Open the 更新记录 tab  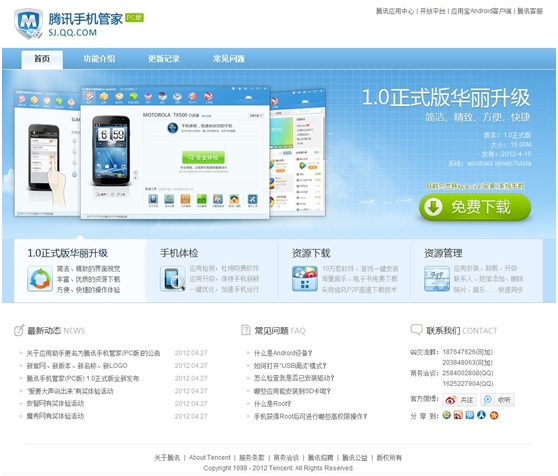point(164,59)
